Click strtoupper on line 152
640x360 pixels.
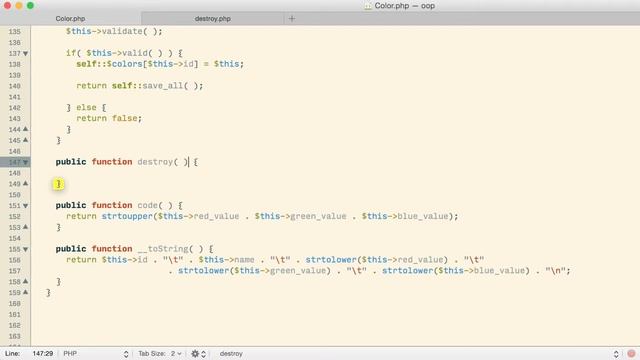coord(127,216)
